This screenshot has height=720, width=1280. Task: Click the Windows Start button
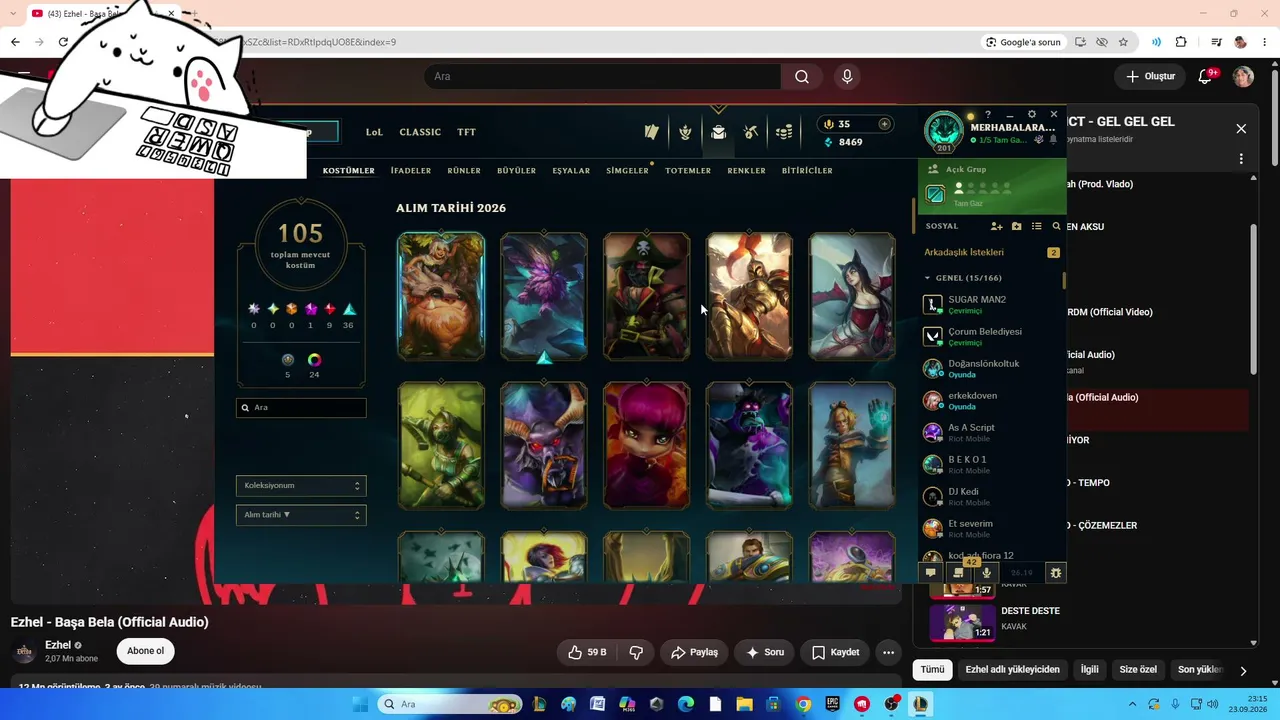pos(360,704)
